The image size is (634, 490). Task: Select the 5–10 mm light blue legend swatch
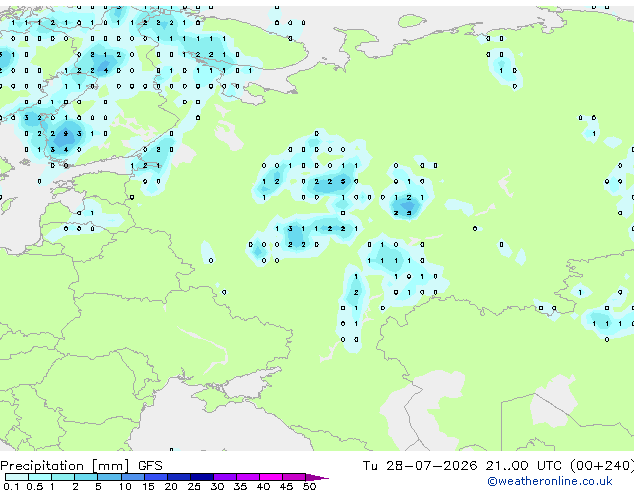pos(109,477)
